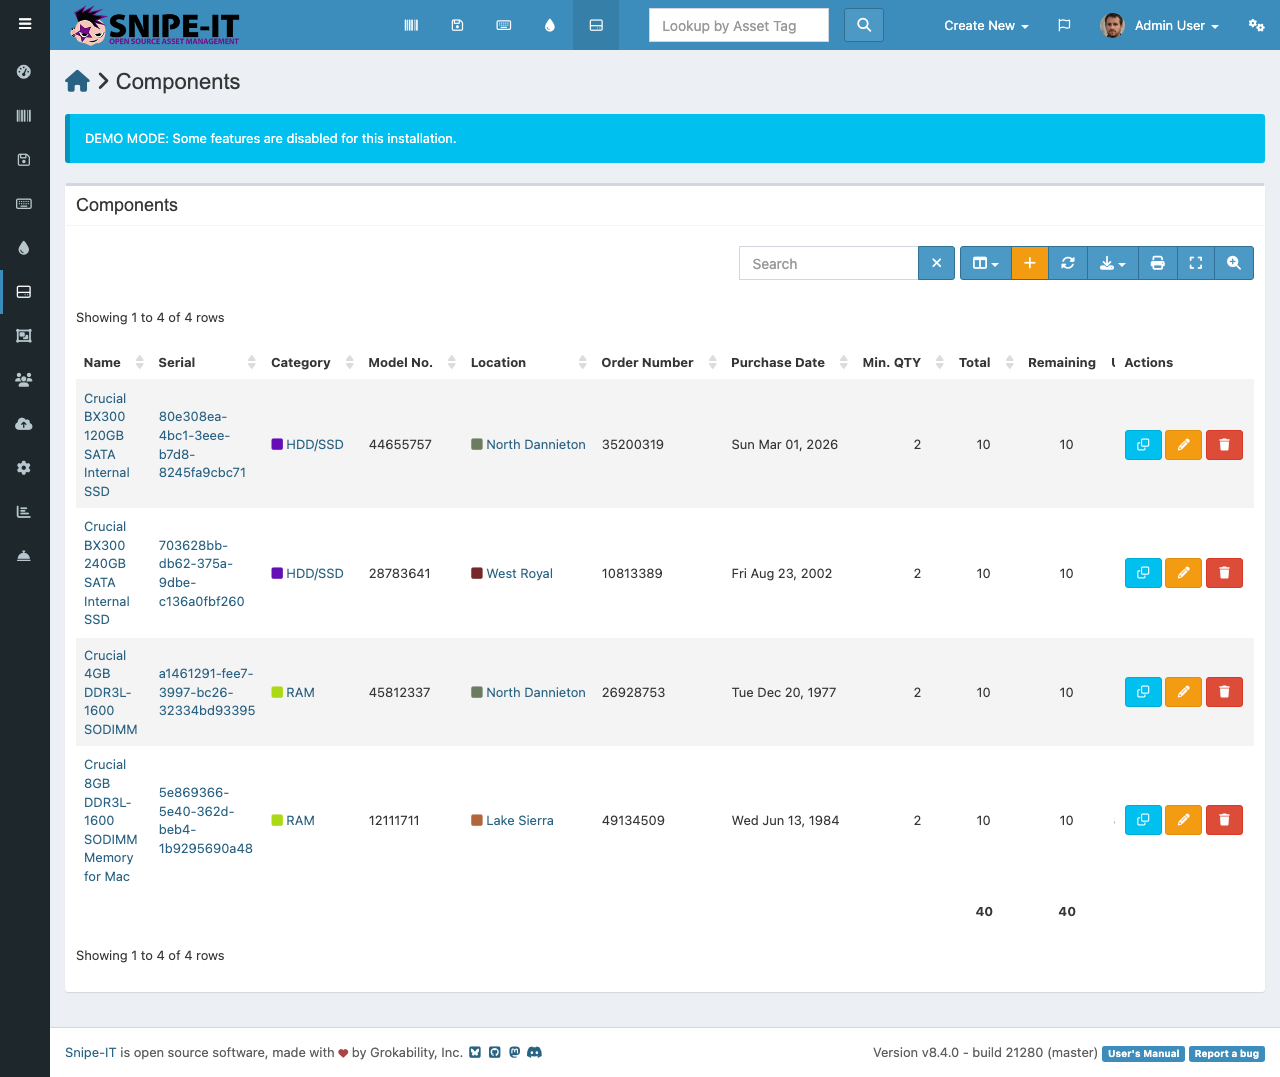Viewport: 1280px width, 1077px height.
Task: Expand the Create New menu
Action: point(986,25)
